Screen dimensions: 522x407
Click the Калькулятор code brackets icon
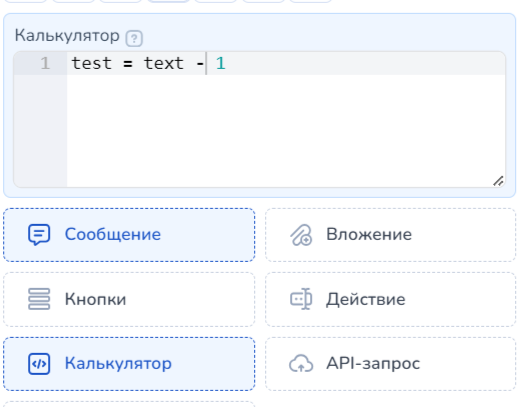pos(39,364)
